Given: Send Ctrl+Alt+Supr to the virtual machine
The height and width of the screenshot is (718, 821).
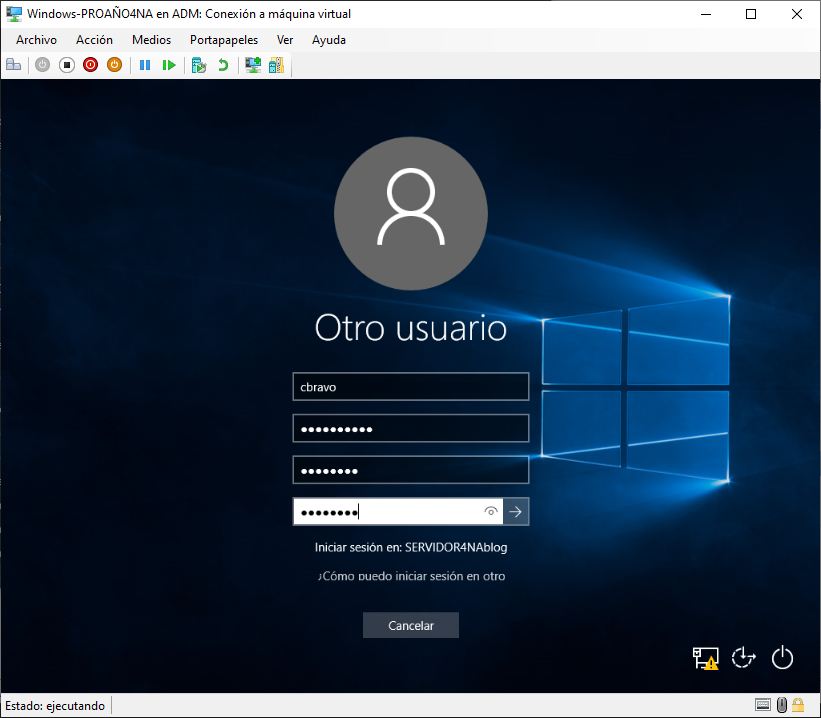Looking at the screenshot, I should [x=13, y=64].
